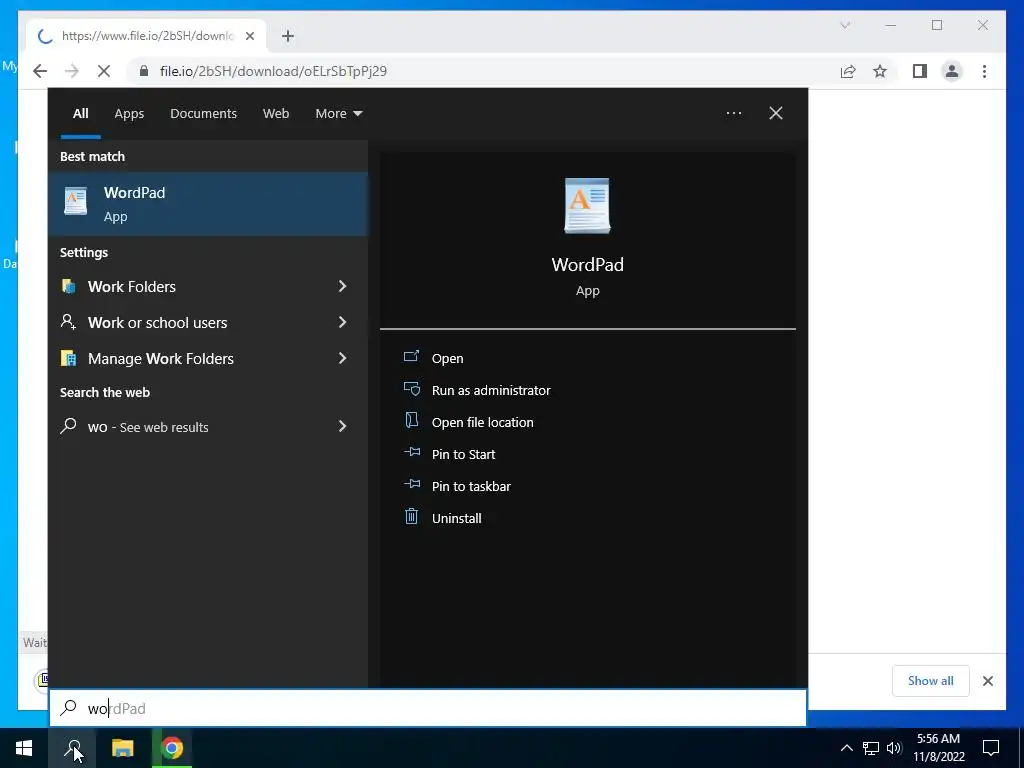Click taskbar clock and date
1024x768 pixels.
938,748
